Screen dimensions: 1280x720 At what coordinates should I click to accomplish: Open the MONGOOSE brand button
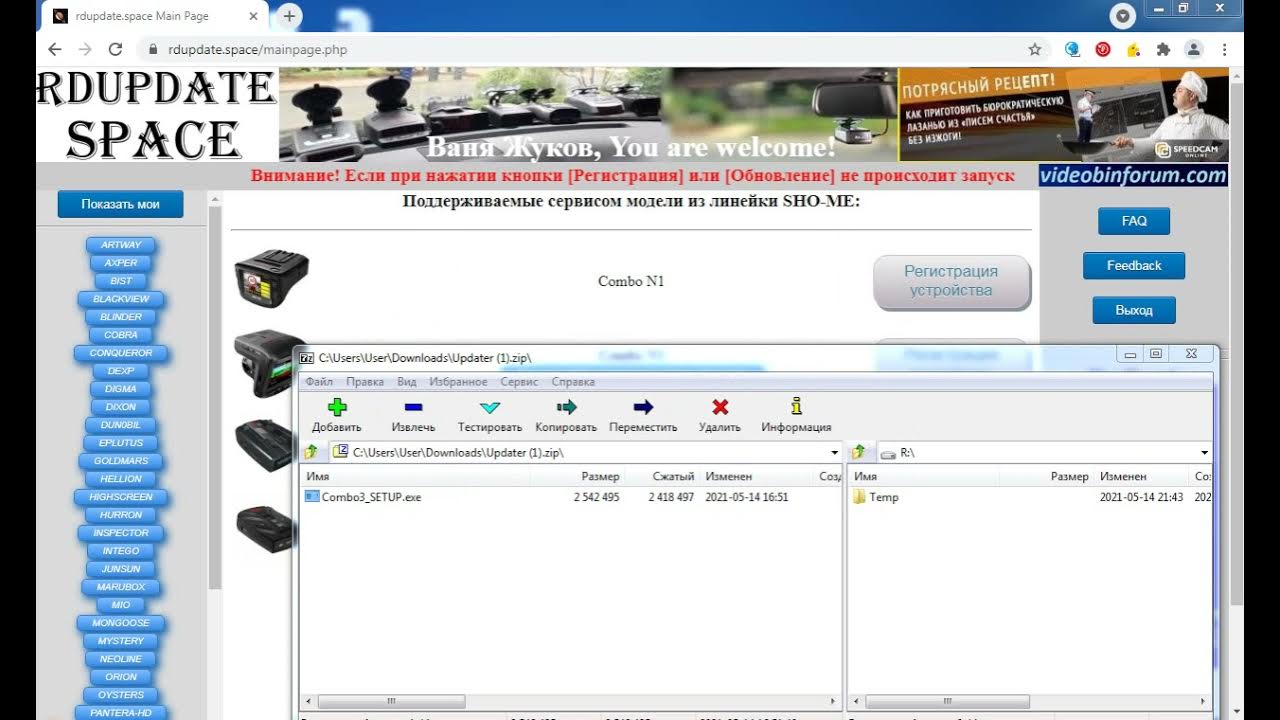coord(121,623)
